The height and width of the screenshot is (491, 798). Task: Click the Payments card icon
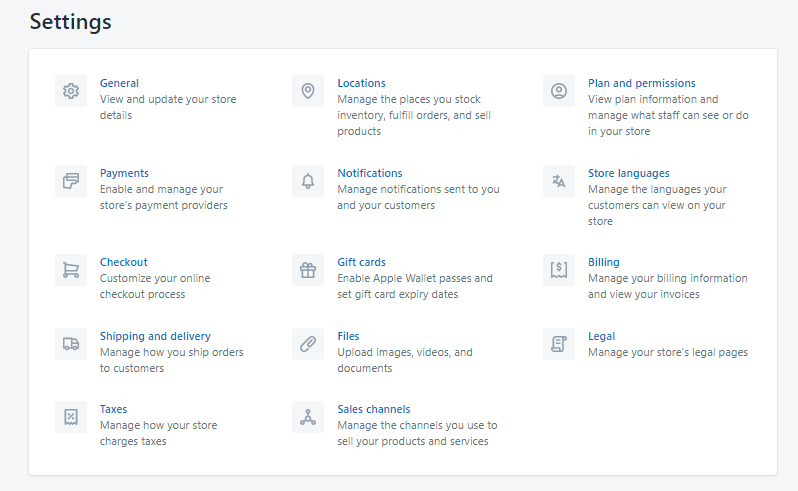pyautogui.click(x=71, y=181)
